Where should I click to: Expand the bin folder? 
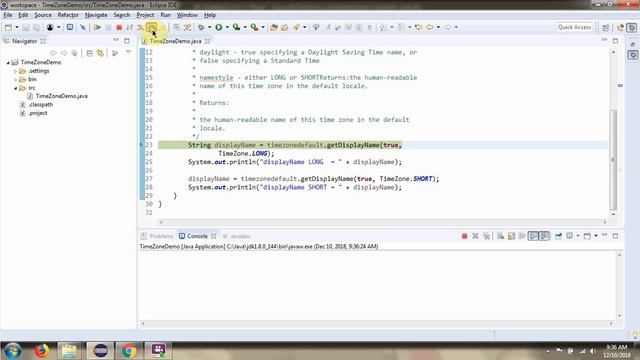pos(16,80)
